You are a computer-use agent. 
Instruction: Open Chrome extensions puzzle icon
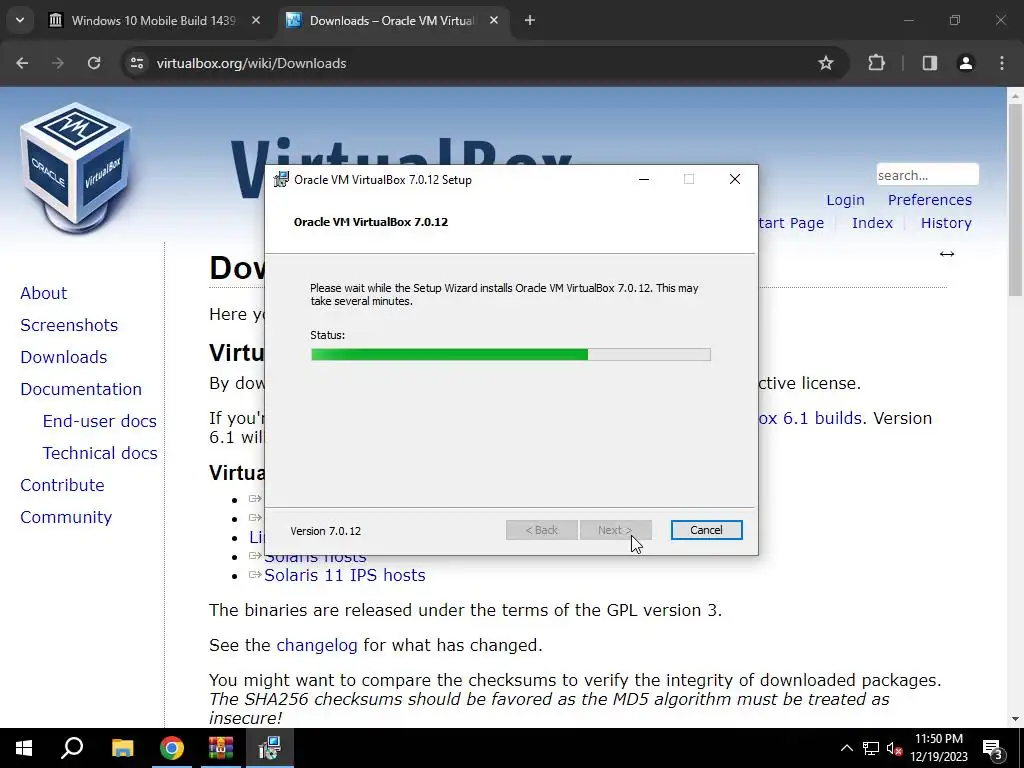[876, 63]
